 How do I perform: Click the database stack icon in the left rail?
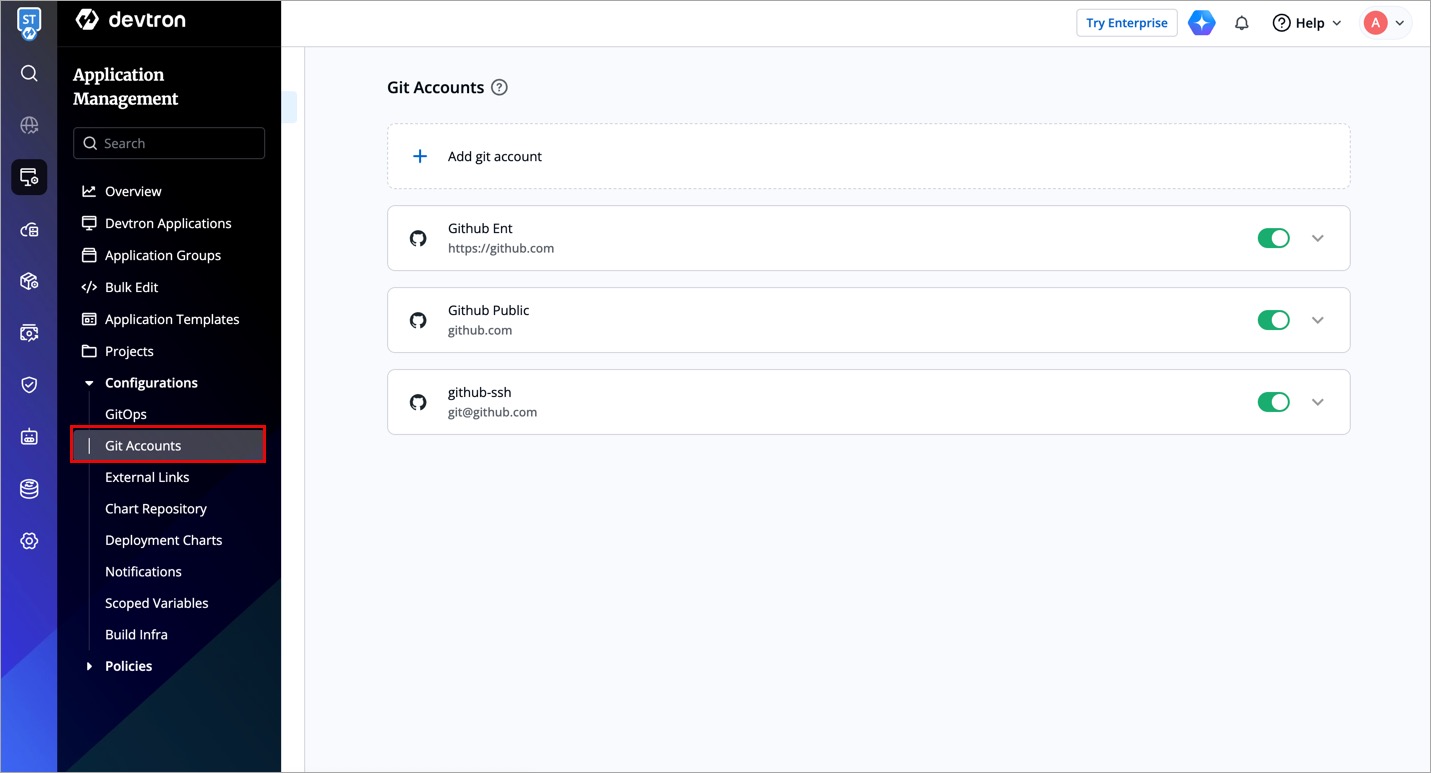click(29, 489)
